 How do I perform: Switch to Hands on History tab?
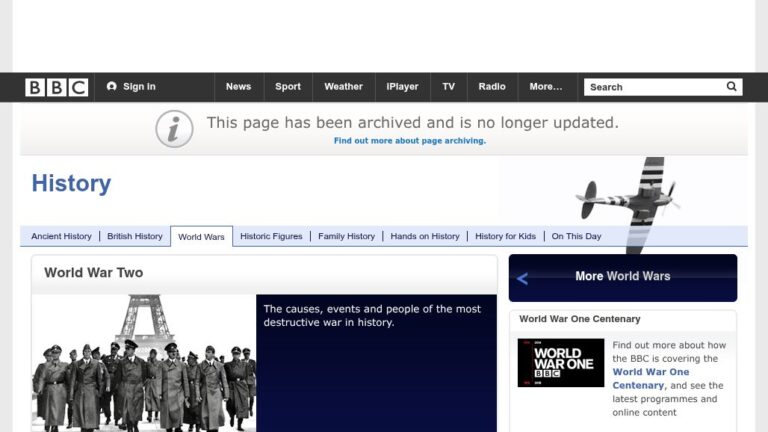(x=425, y=236)
